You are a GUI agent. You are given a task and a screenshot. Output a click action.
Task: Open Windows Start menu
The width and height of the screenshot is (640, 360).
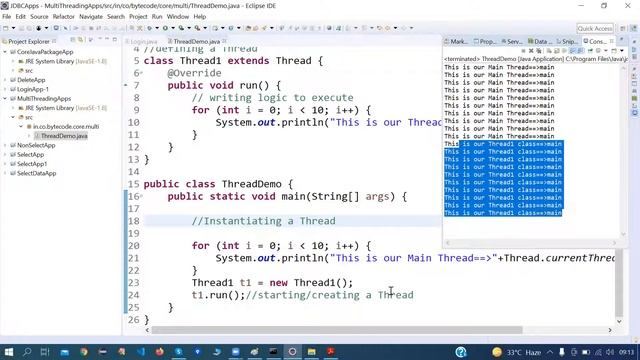[8, 352]
